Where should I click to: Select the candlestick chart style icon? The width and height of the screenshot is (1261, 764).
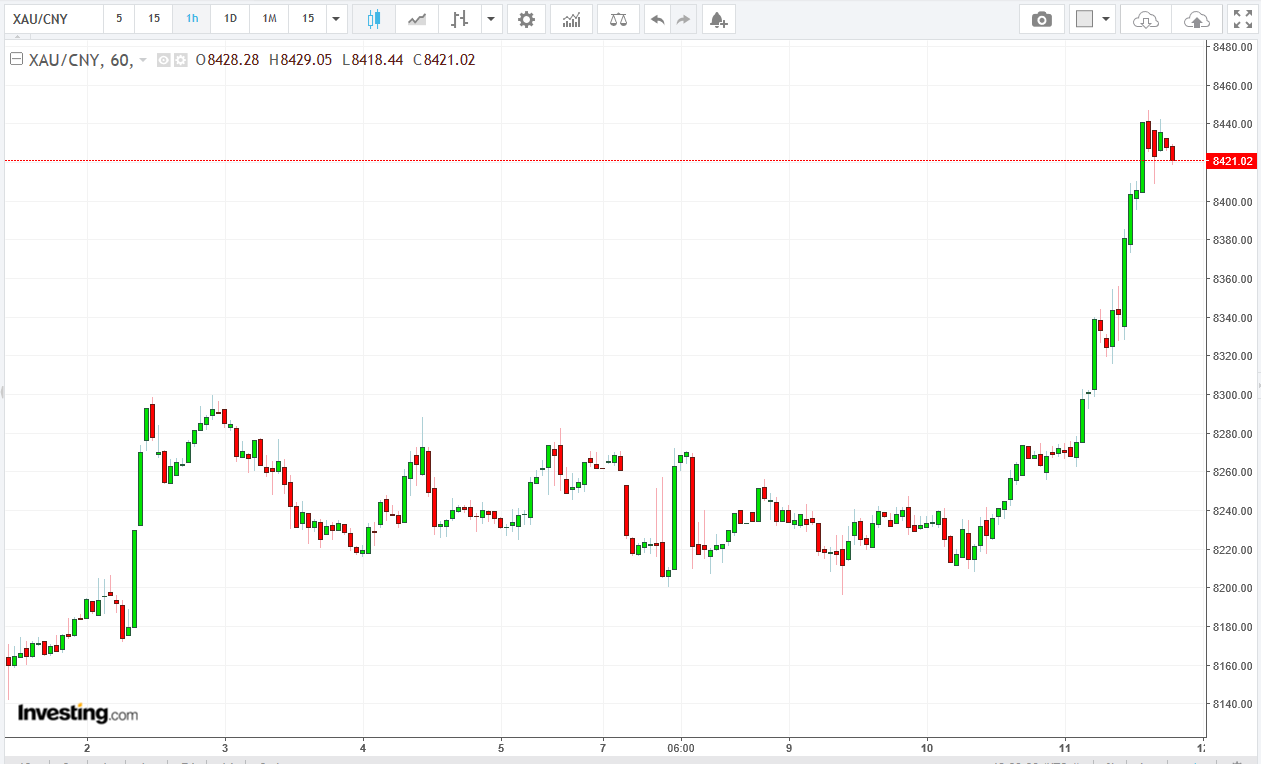pyautogui.click(x=374, y=19)
